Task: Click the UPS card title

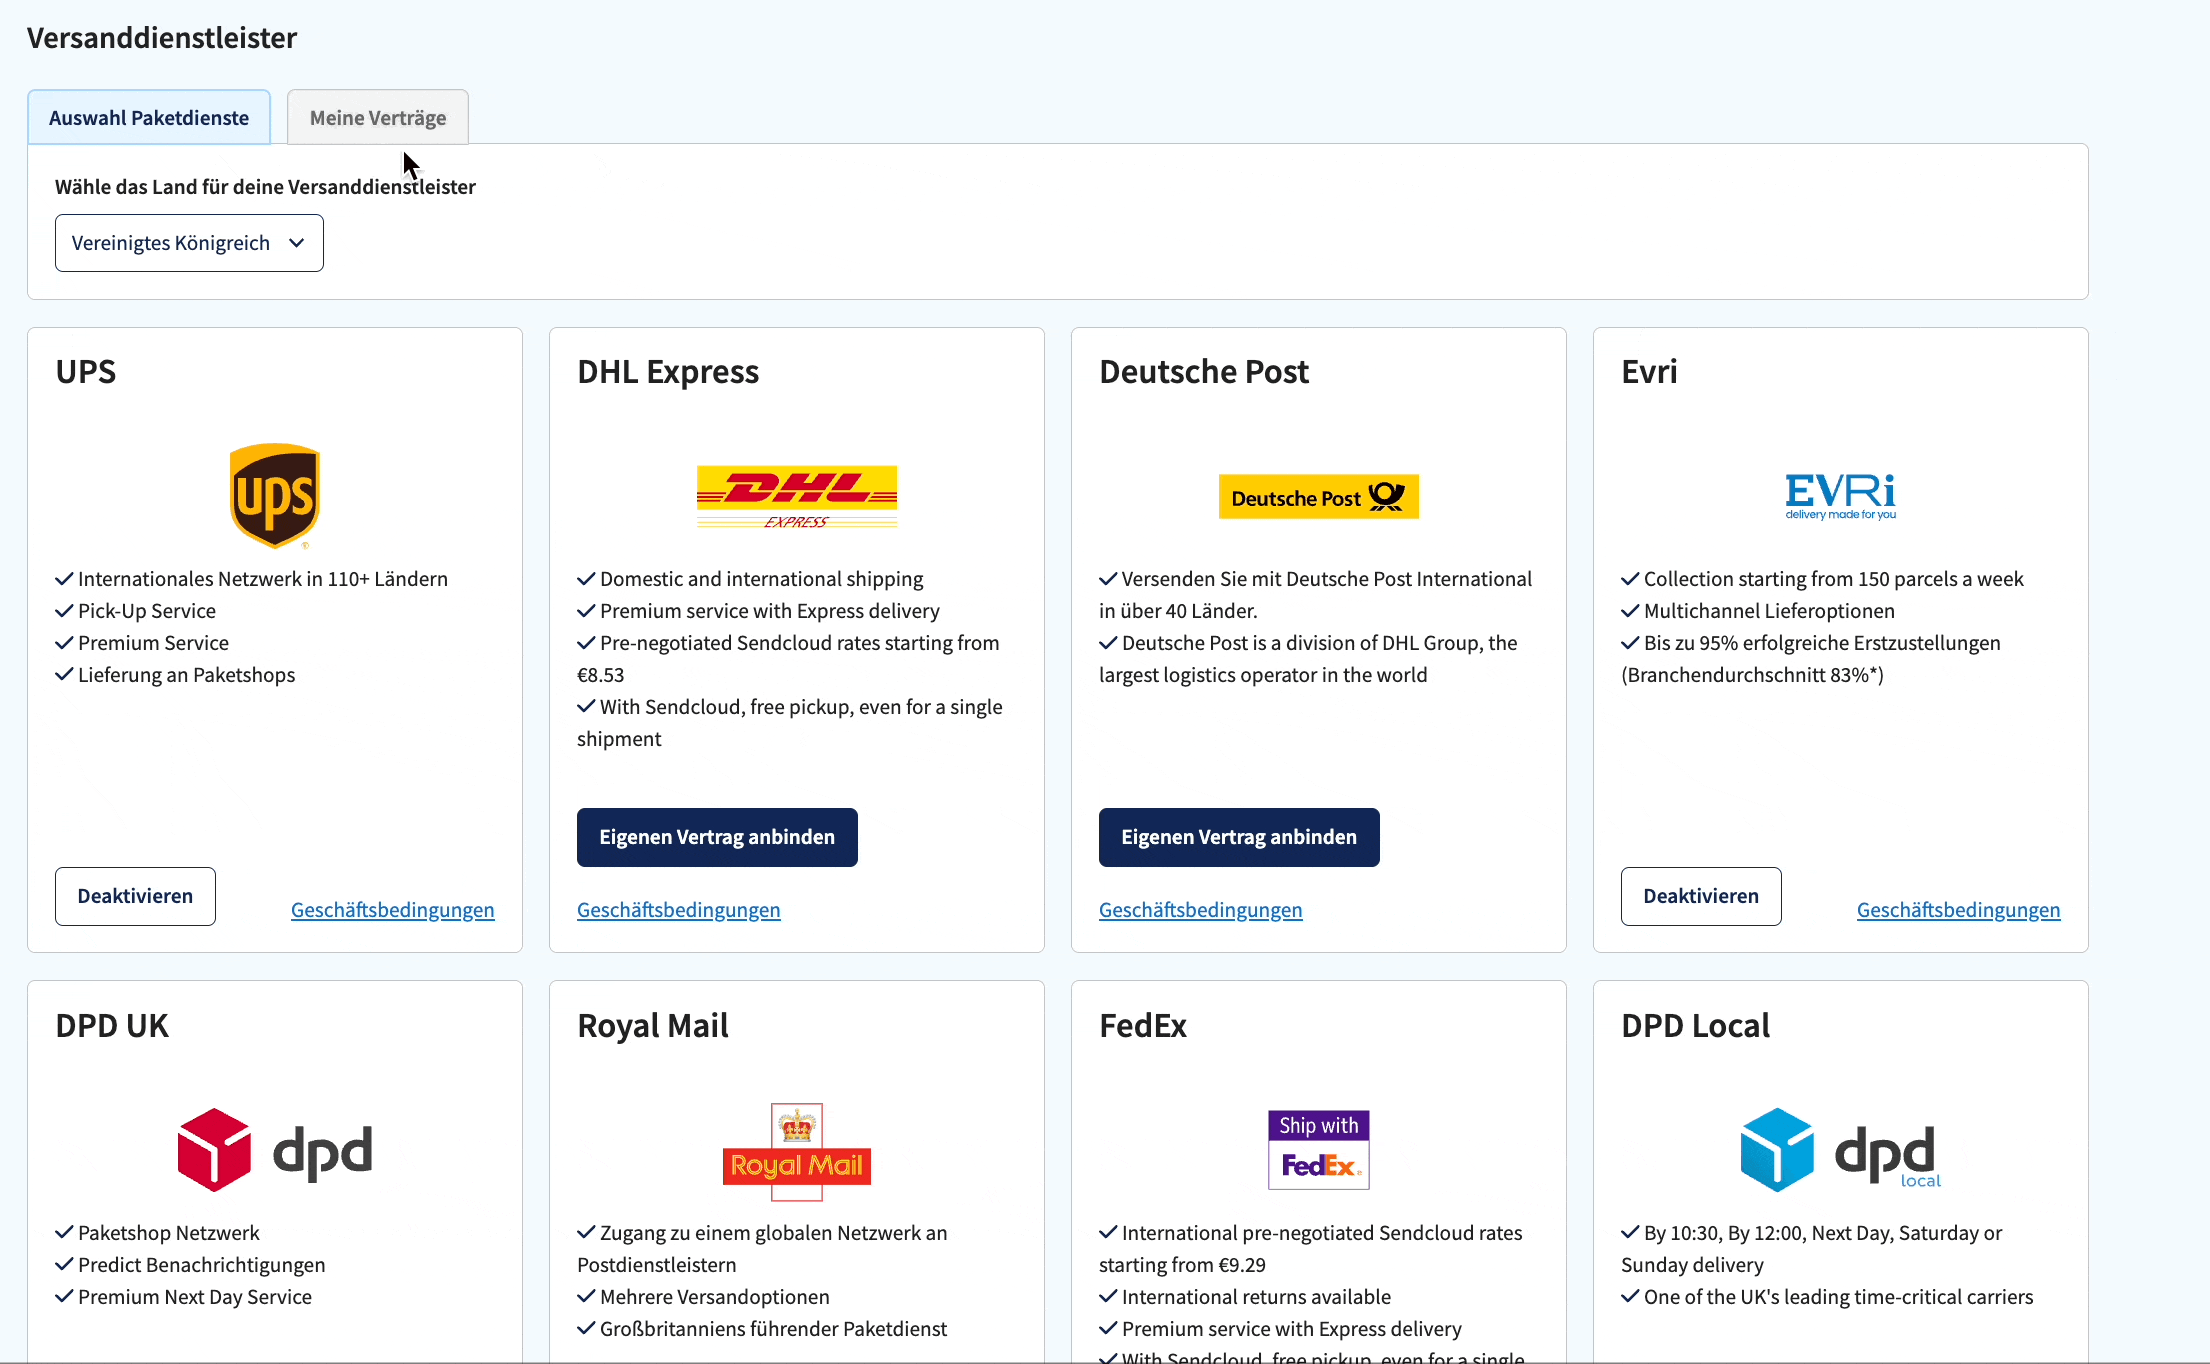Action: 86,372
